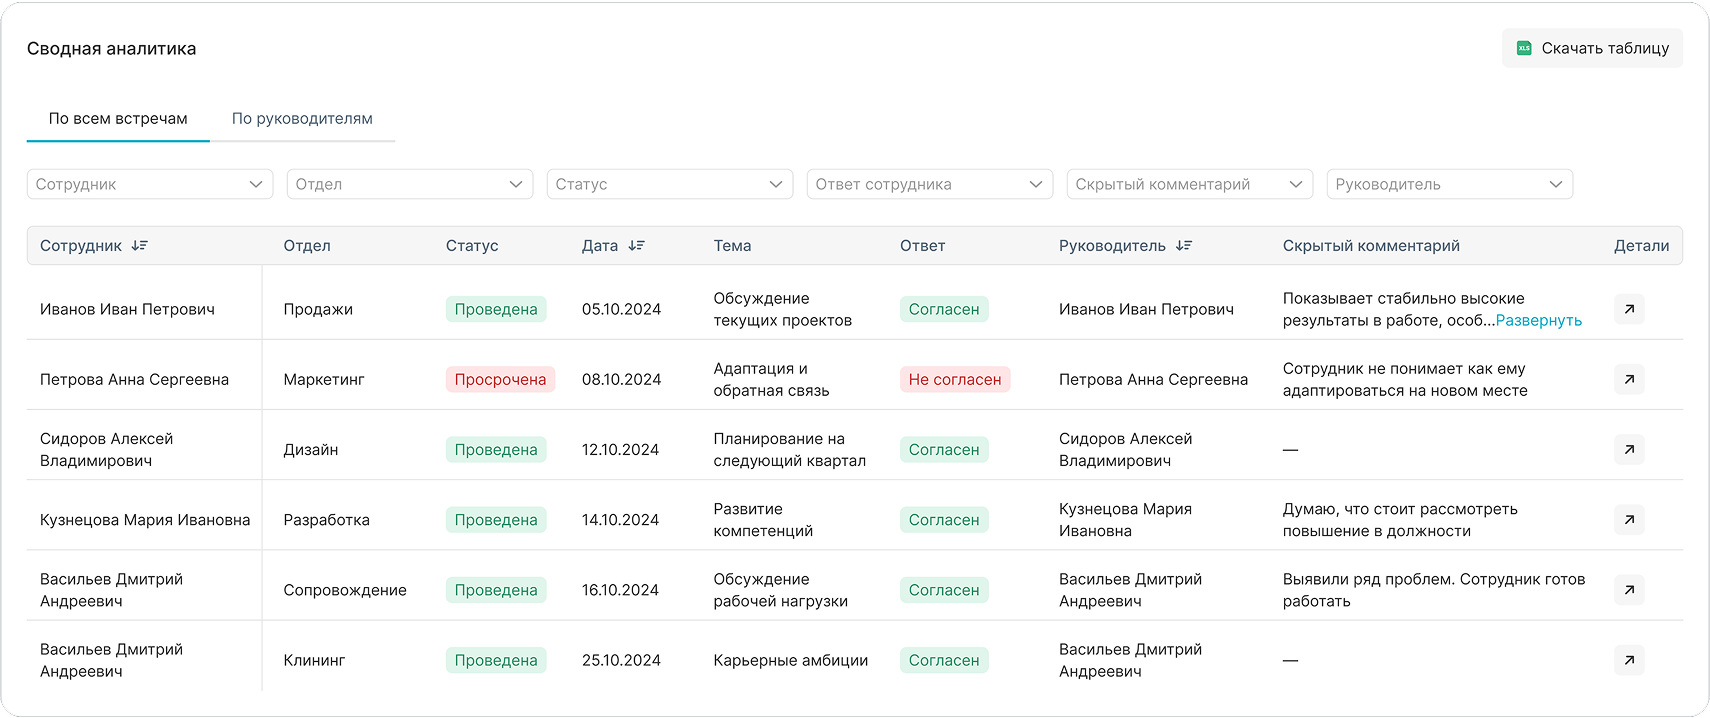This screenshot has width=1710, height=718.
Task: Open the Руководитель filter dropdown
Action: tap(1450, 184)
